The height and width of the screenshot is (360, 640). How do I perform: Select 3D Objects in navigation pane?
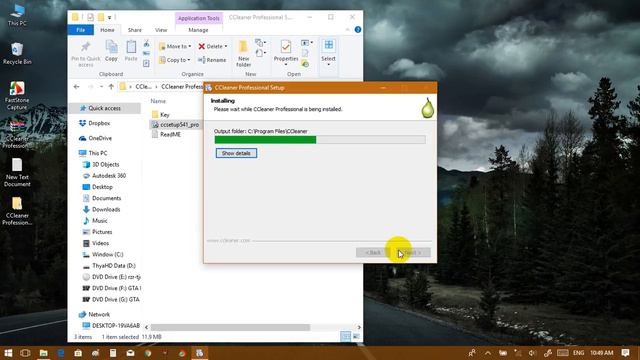click(x=105, y=164)
